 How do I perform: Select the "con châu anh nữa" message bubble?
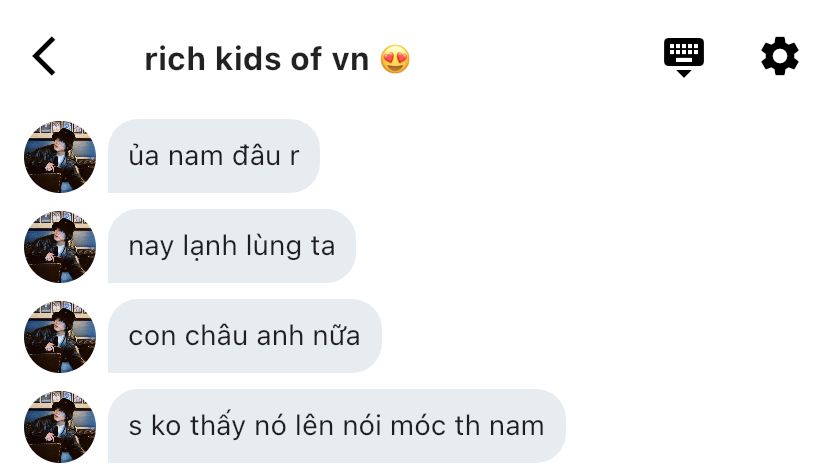tap(244, 336)
